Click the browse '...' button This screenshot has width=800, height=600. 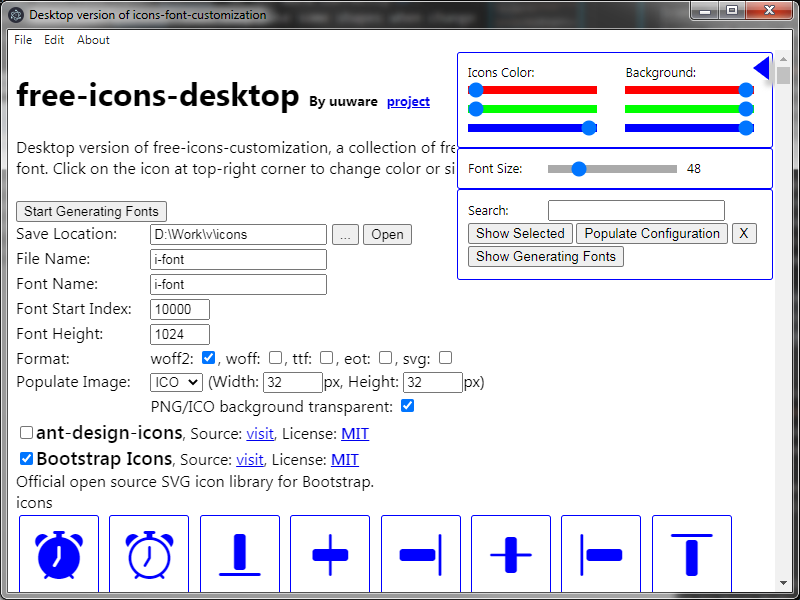pos(345,235)
